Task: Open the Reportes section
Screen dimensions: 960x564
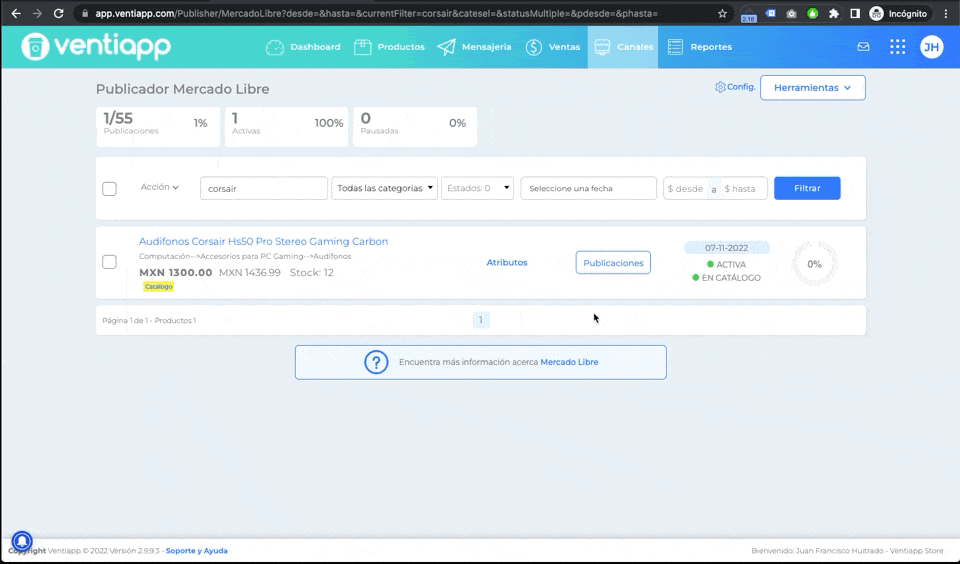Action: coord(700,47)
